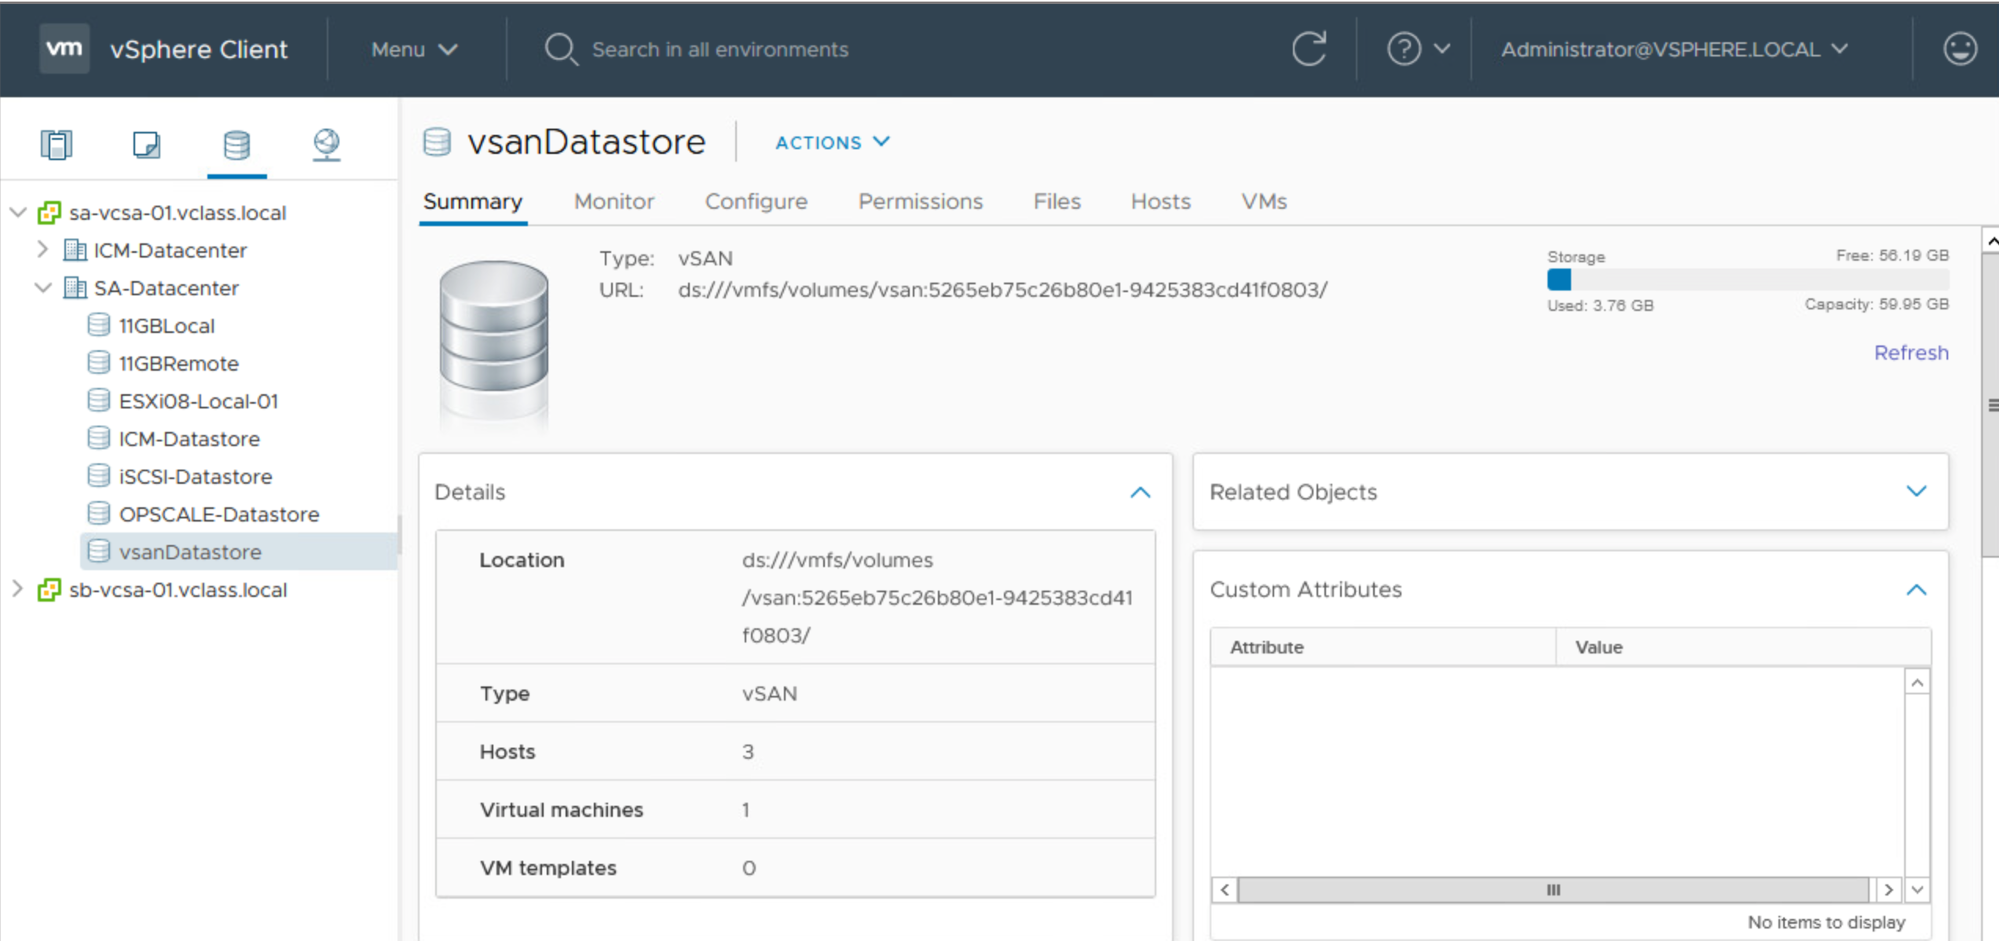The image size is (1999, 941).
Task: Expand the sb-vcsa-01.vclass.local tree node
Action: 17,589
